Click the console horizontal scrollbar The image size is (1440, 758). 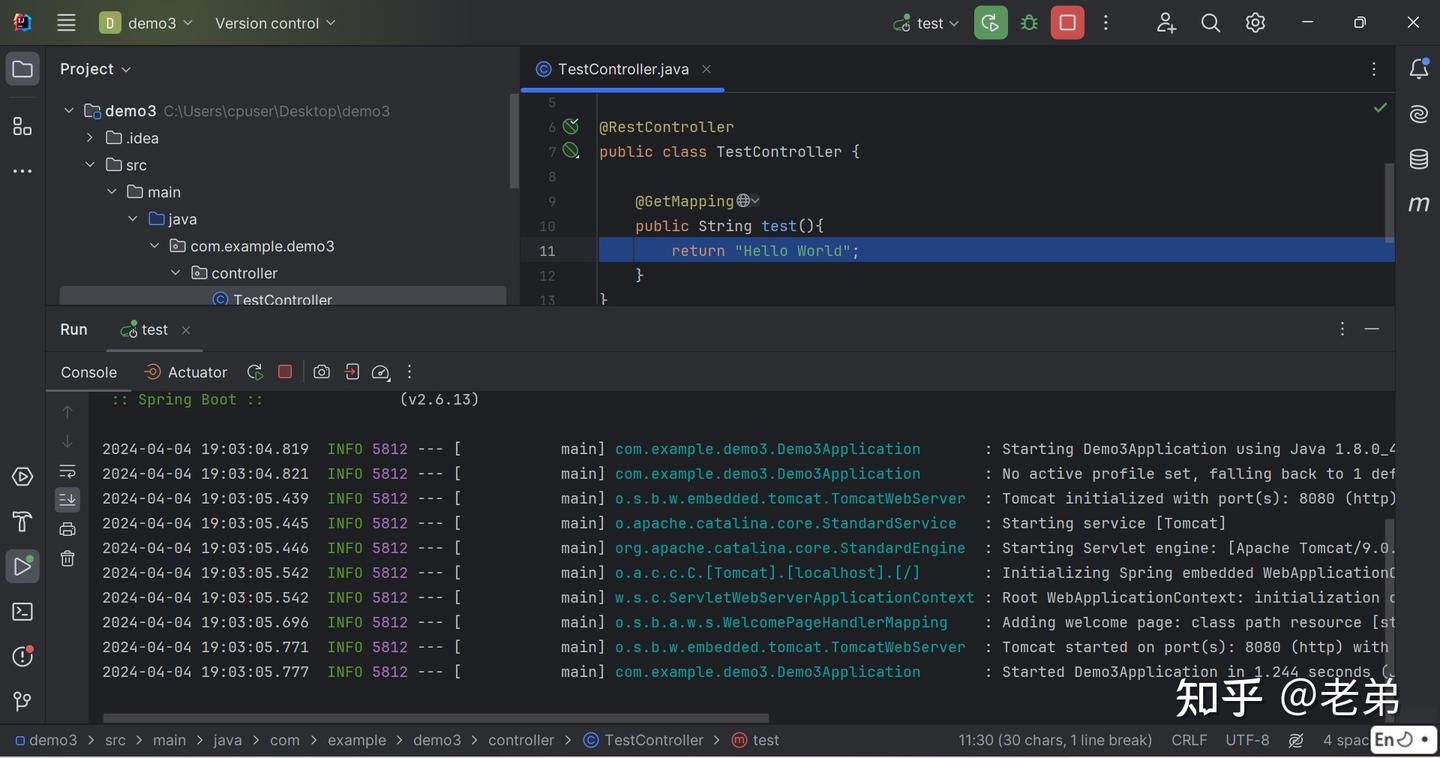[x=435, y=718]
